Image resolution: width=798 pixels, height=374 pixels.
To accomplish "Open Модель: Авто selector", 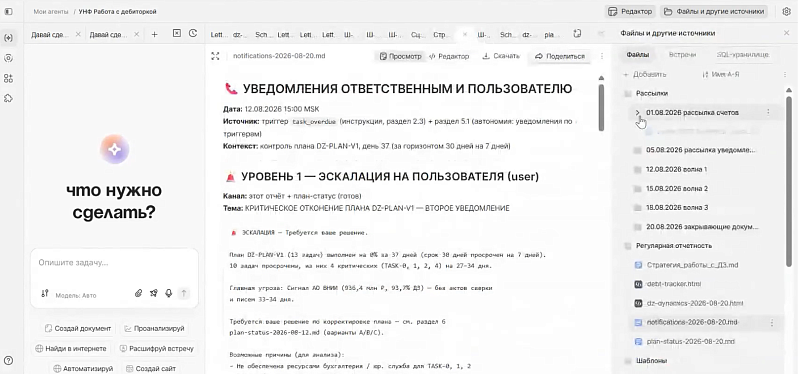I will coord(75,295).
